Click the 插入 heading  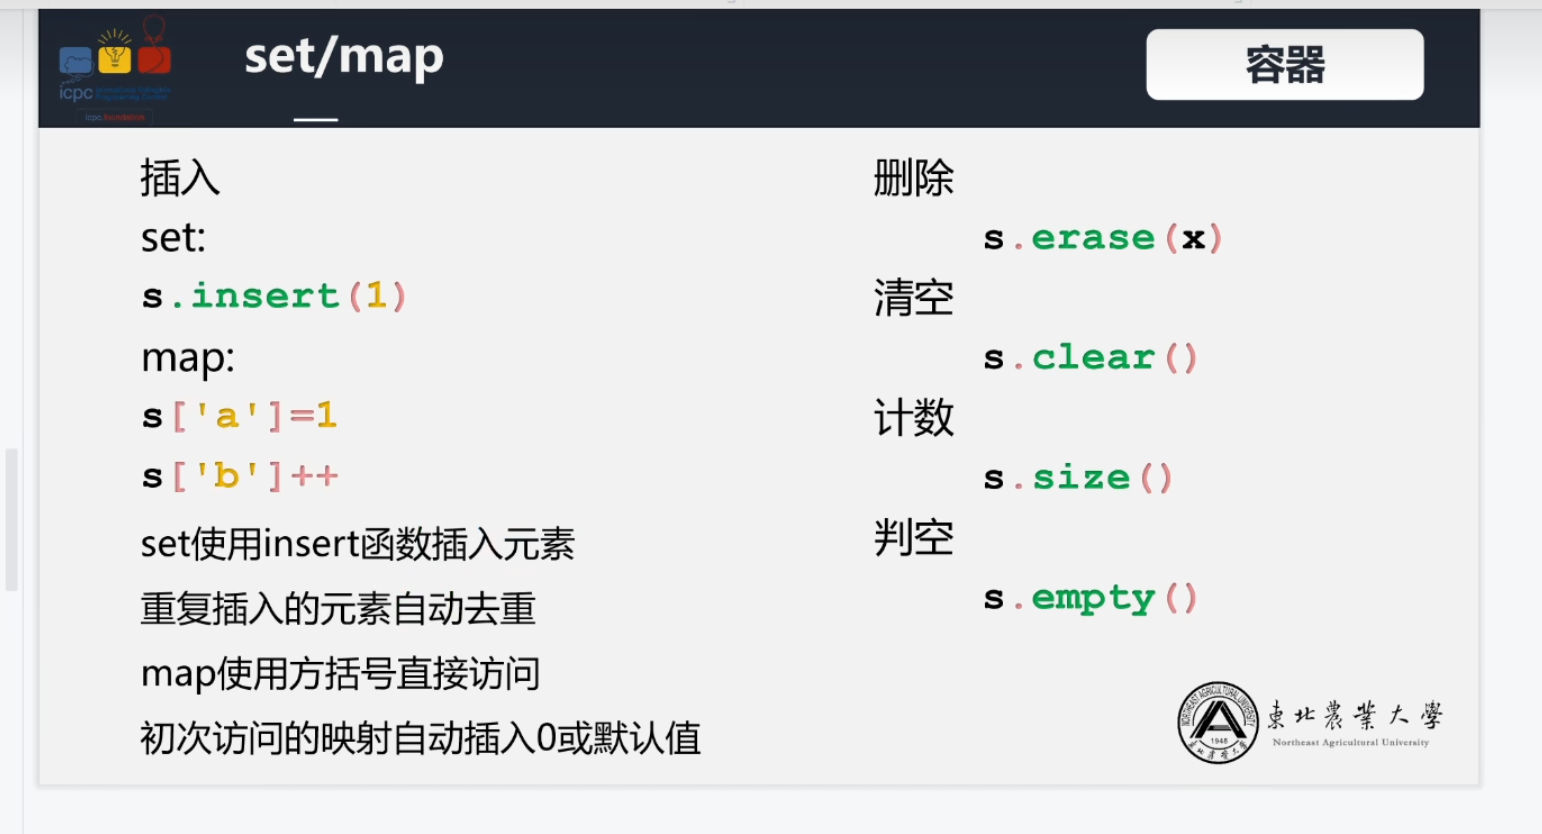[180, 178]
